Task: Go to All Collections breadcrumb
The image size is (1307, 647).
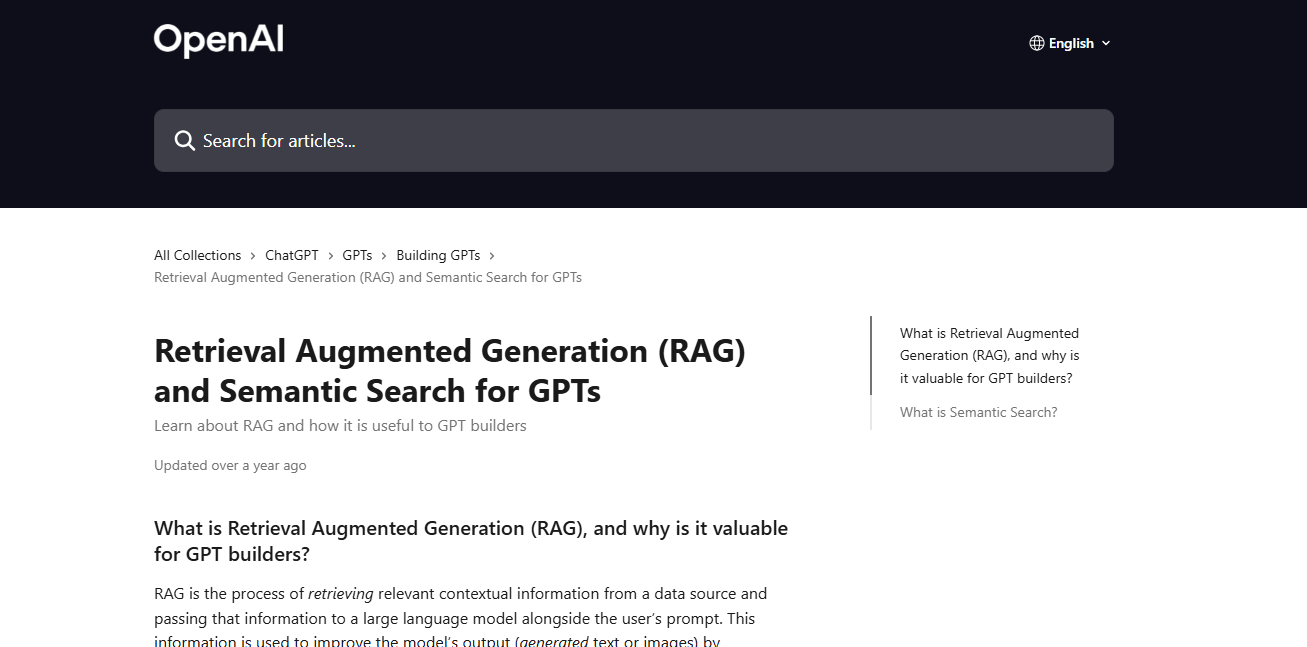Action: coord(198,255)
